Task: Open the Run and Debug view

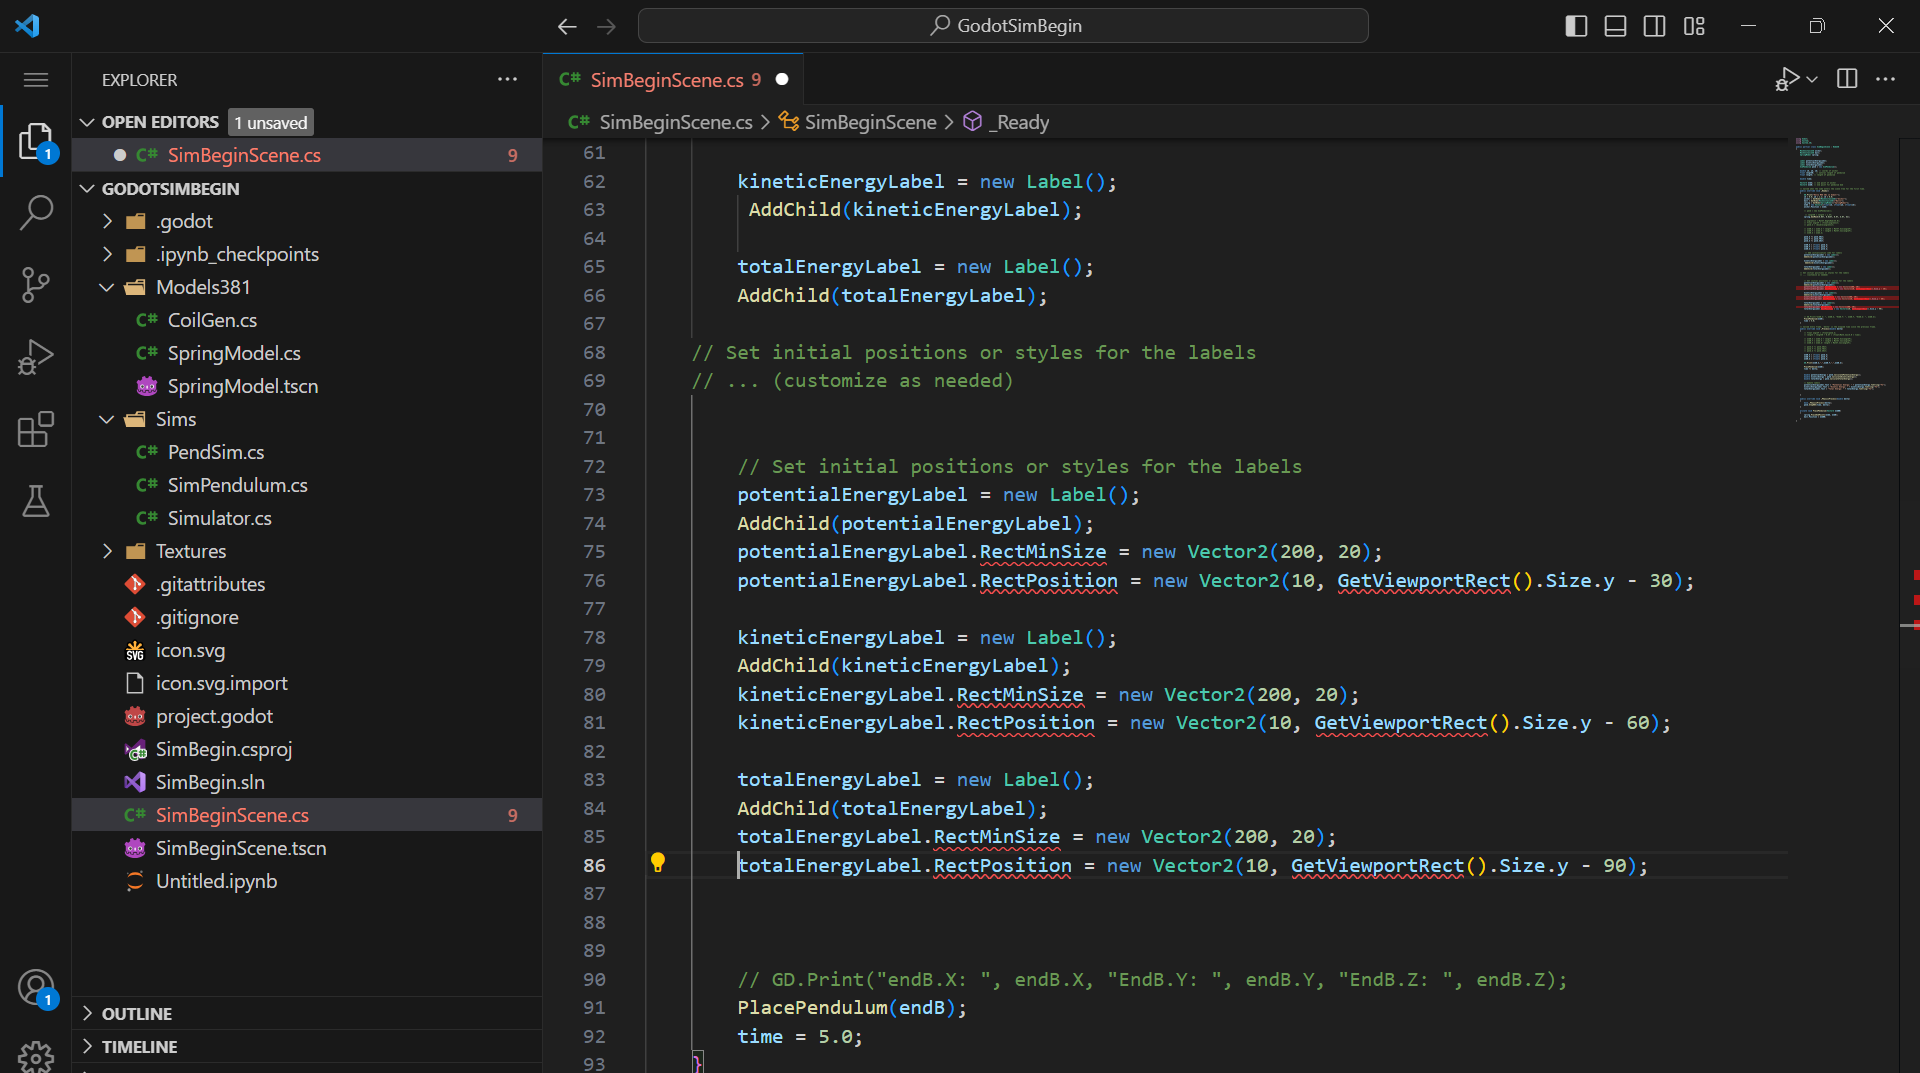Action: pyautogui.click(x=36, y=357)
